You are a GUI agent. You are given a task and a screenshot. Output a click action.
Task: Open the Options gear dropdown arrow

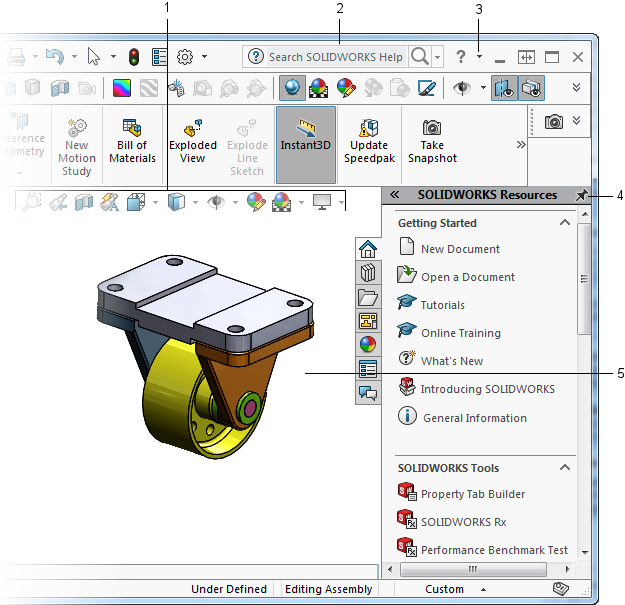coord(205,57)
